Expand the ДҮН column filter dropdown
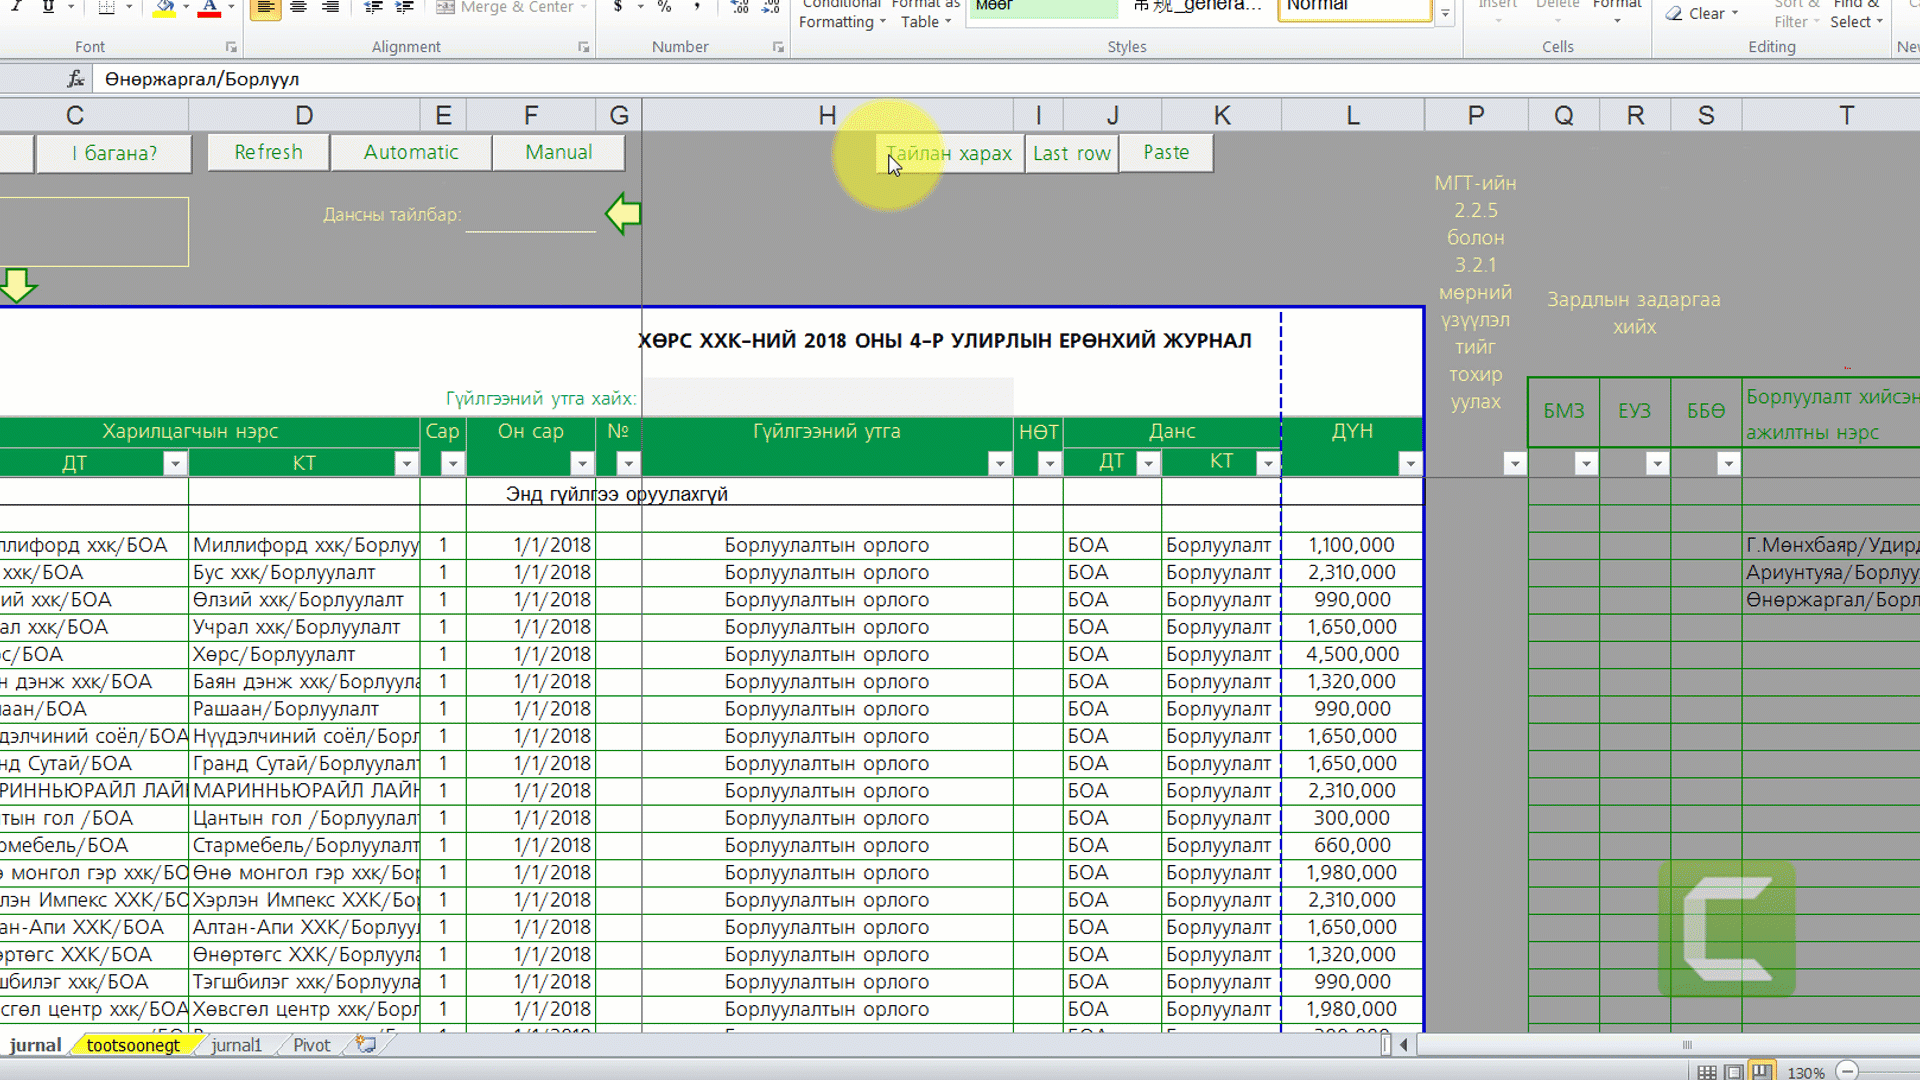The width and height of the screenshot is (1920, 1080). click(x=1410, y=463)
